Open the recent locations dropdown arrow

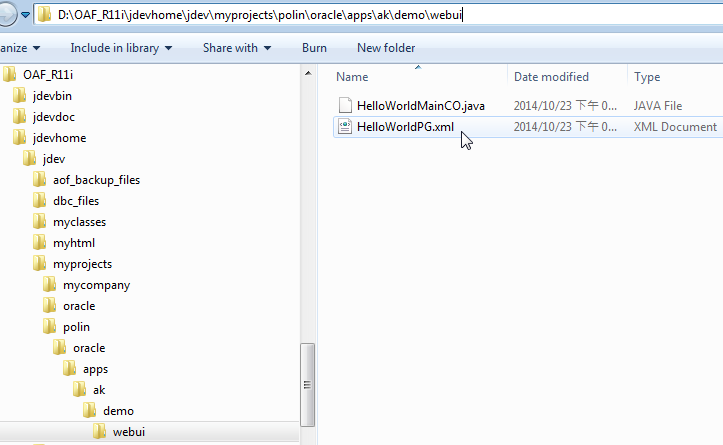(x=26, y=15)
